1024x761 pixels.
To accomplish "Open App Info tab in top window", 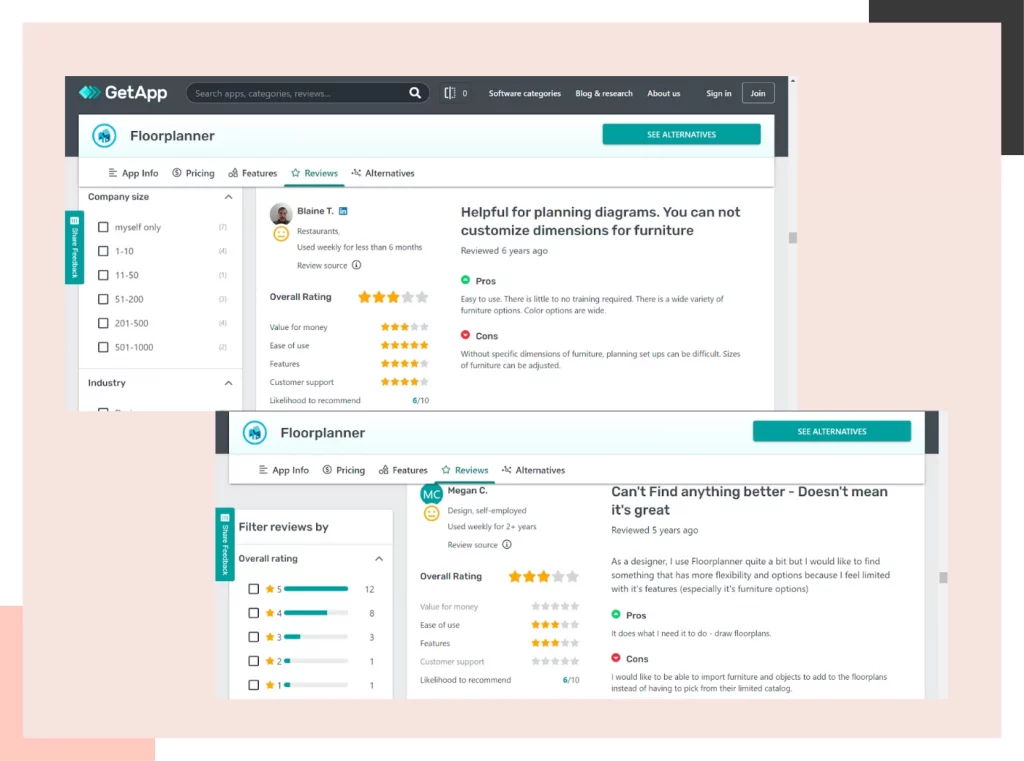I will point(133,173).
